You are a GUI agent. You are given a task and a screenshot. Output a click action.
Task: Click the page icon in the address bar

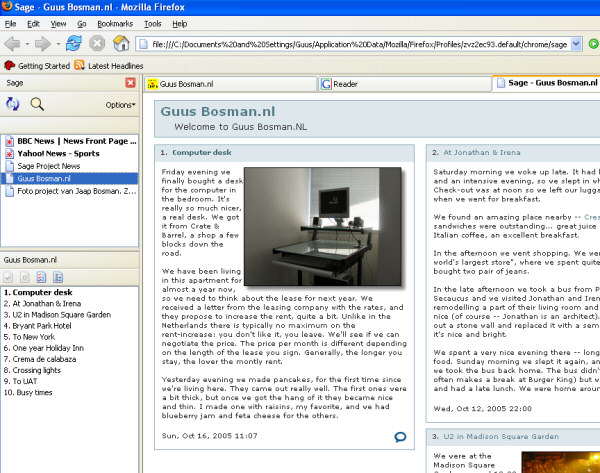(143, 44)
